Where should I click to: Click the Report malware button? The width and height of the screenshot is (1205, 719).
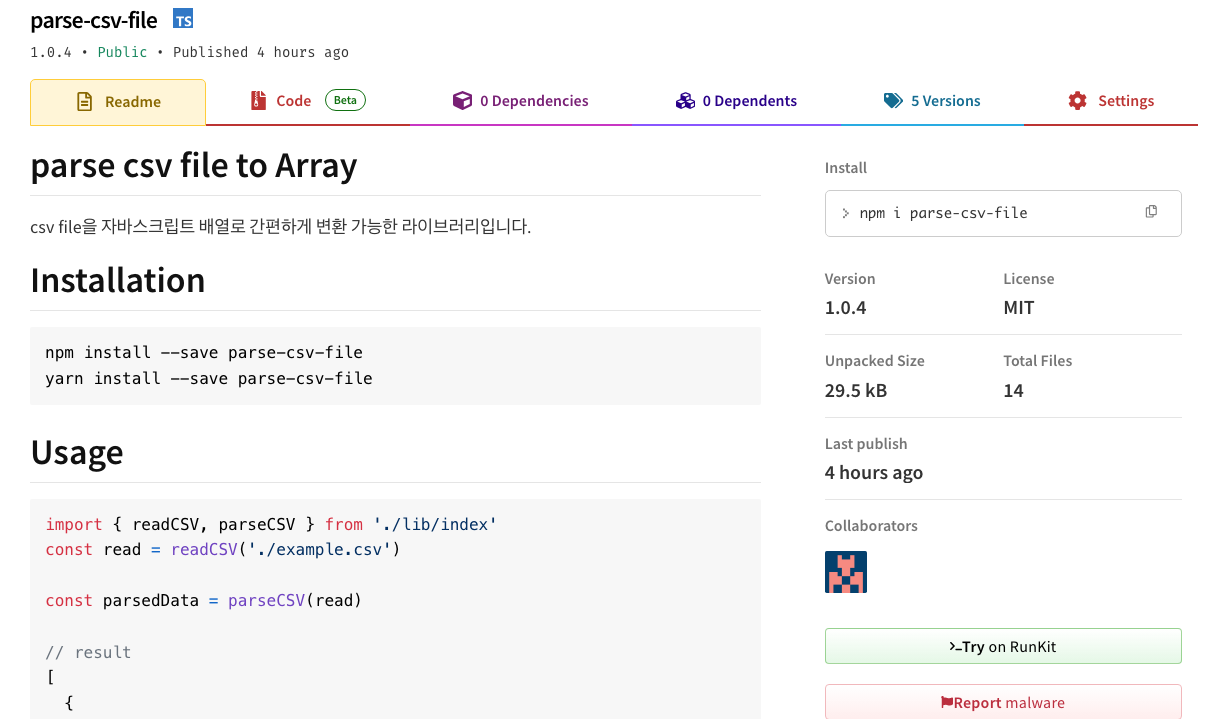click(1002, 702)
